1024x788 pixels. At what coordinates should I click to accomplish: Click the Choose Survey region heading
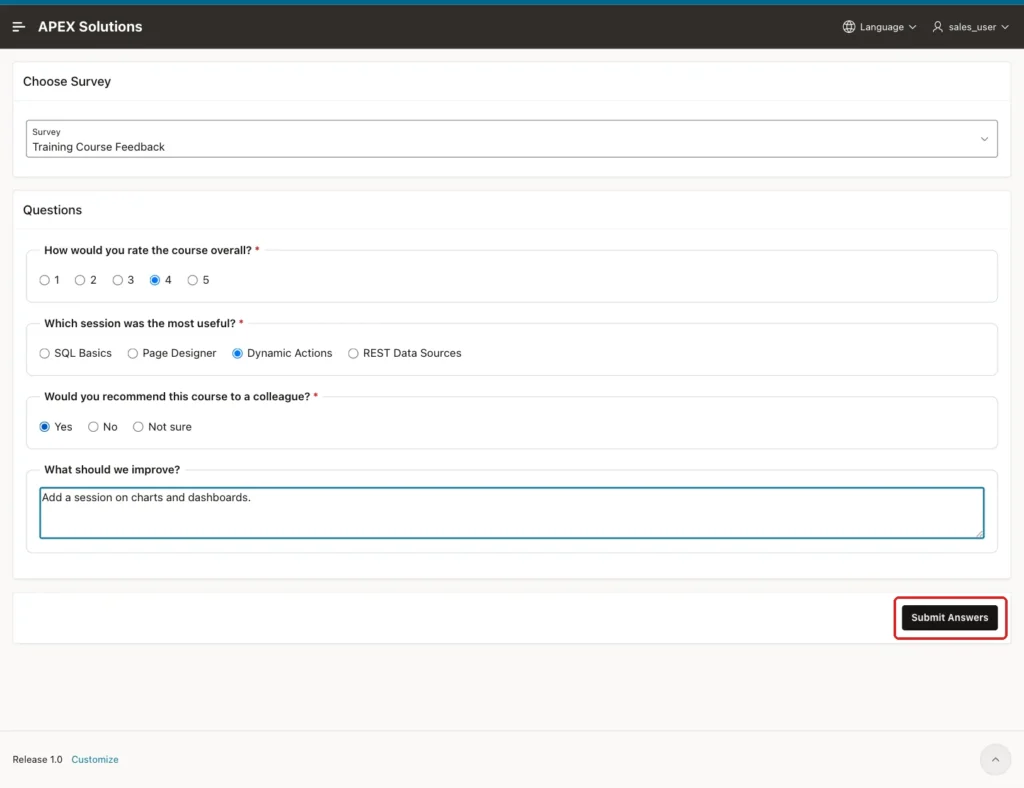click(67, 82)
